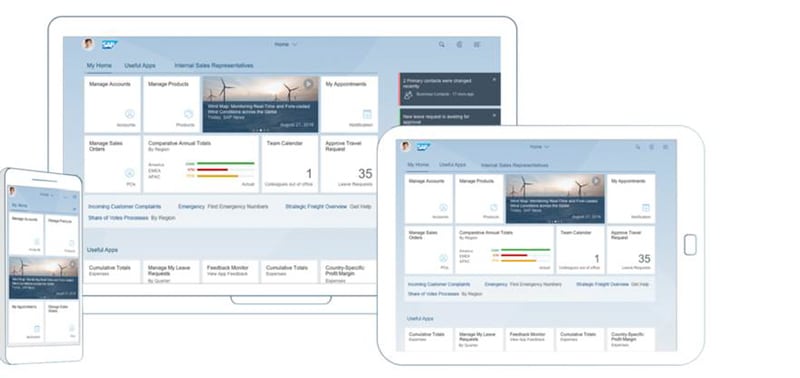Click the user avatar on the tablet
This screenshot has height=378, width=800.
(406, 146)
